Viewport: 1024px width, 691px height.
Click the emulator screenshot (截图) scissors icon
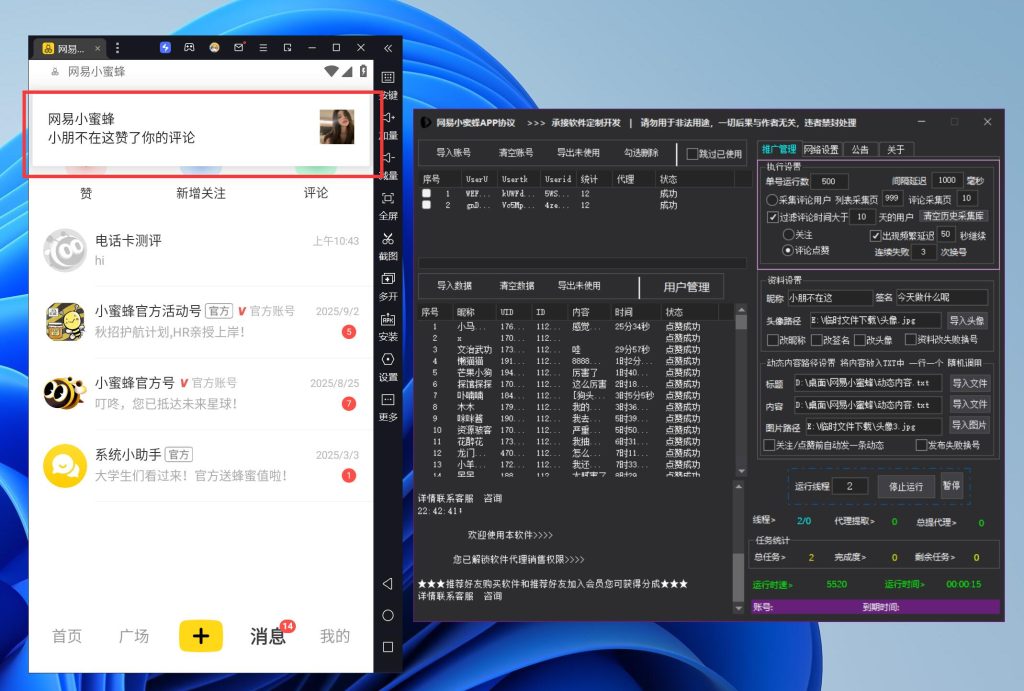(388, 239)
